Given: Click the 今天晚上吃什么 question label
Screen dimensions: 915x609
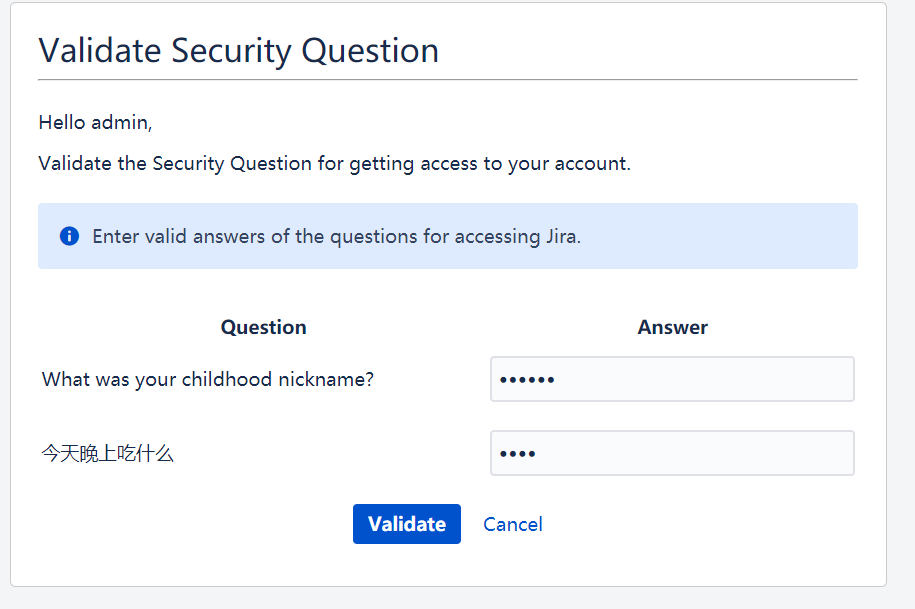Looking at the screenshot, I should pyautogui.click(x=107, y=453).
